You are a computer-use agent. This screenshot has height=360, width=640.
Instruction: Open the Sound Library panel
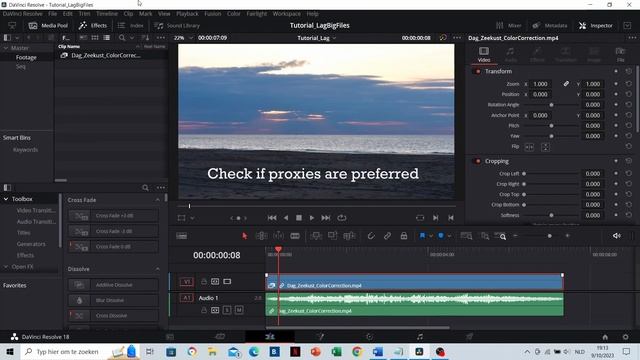(x=177, y=25)
